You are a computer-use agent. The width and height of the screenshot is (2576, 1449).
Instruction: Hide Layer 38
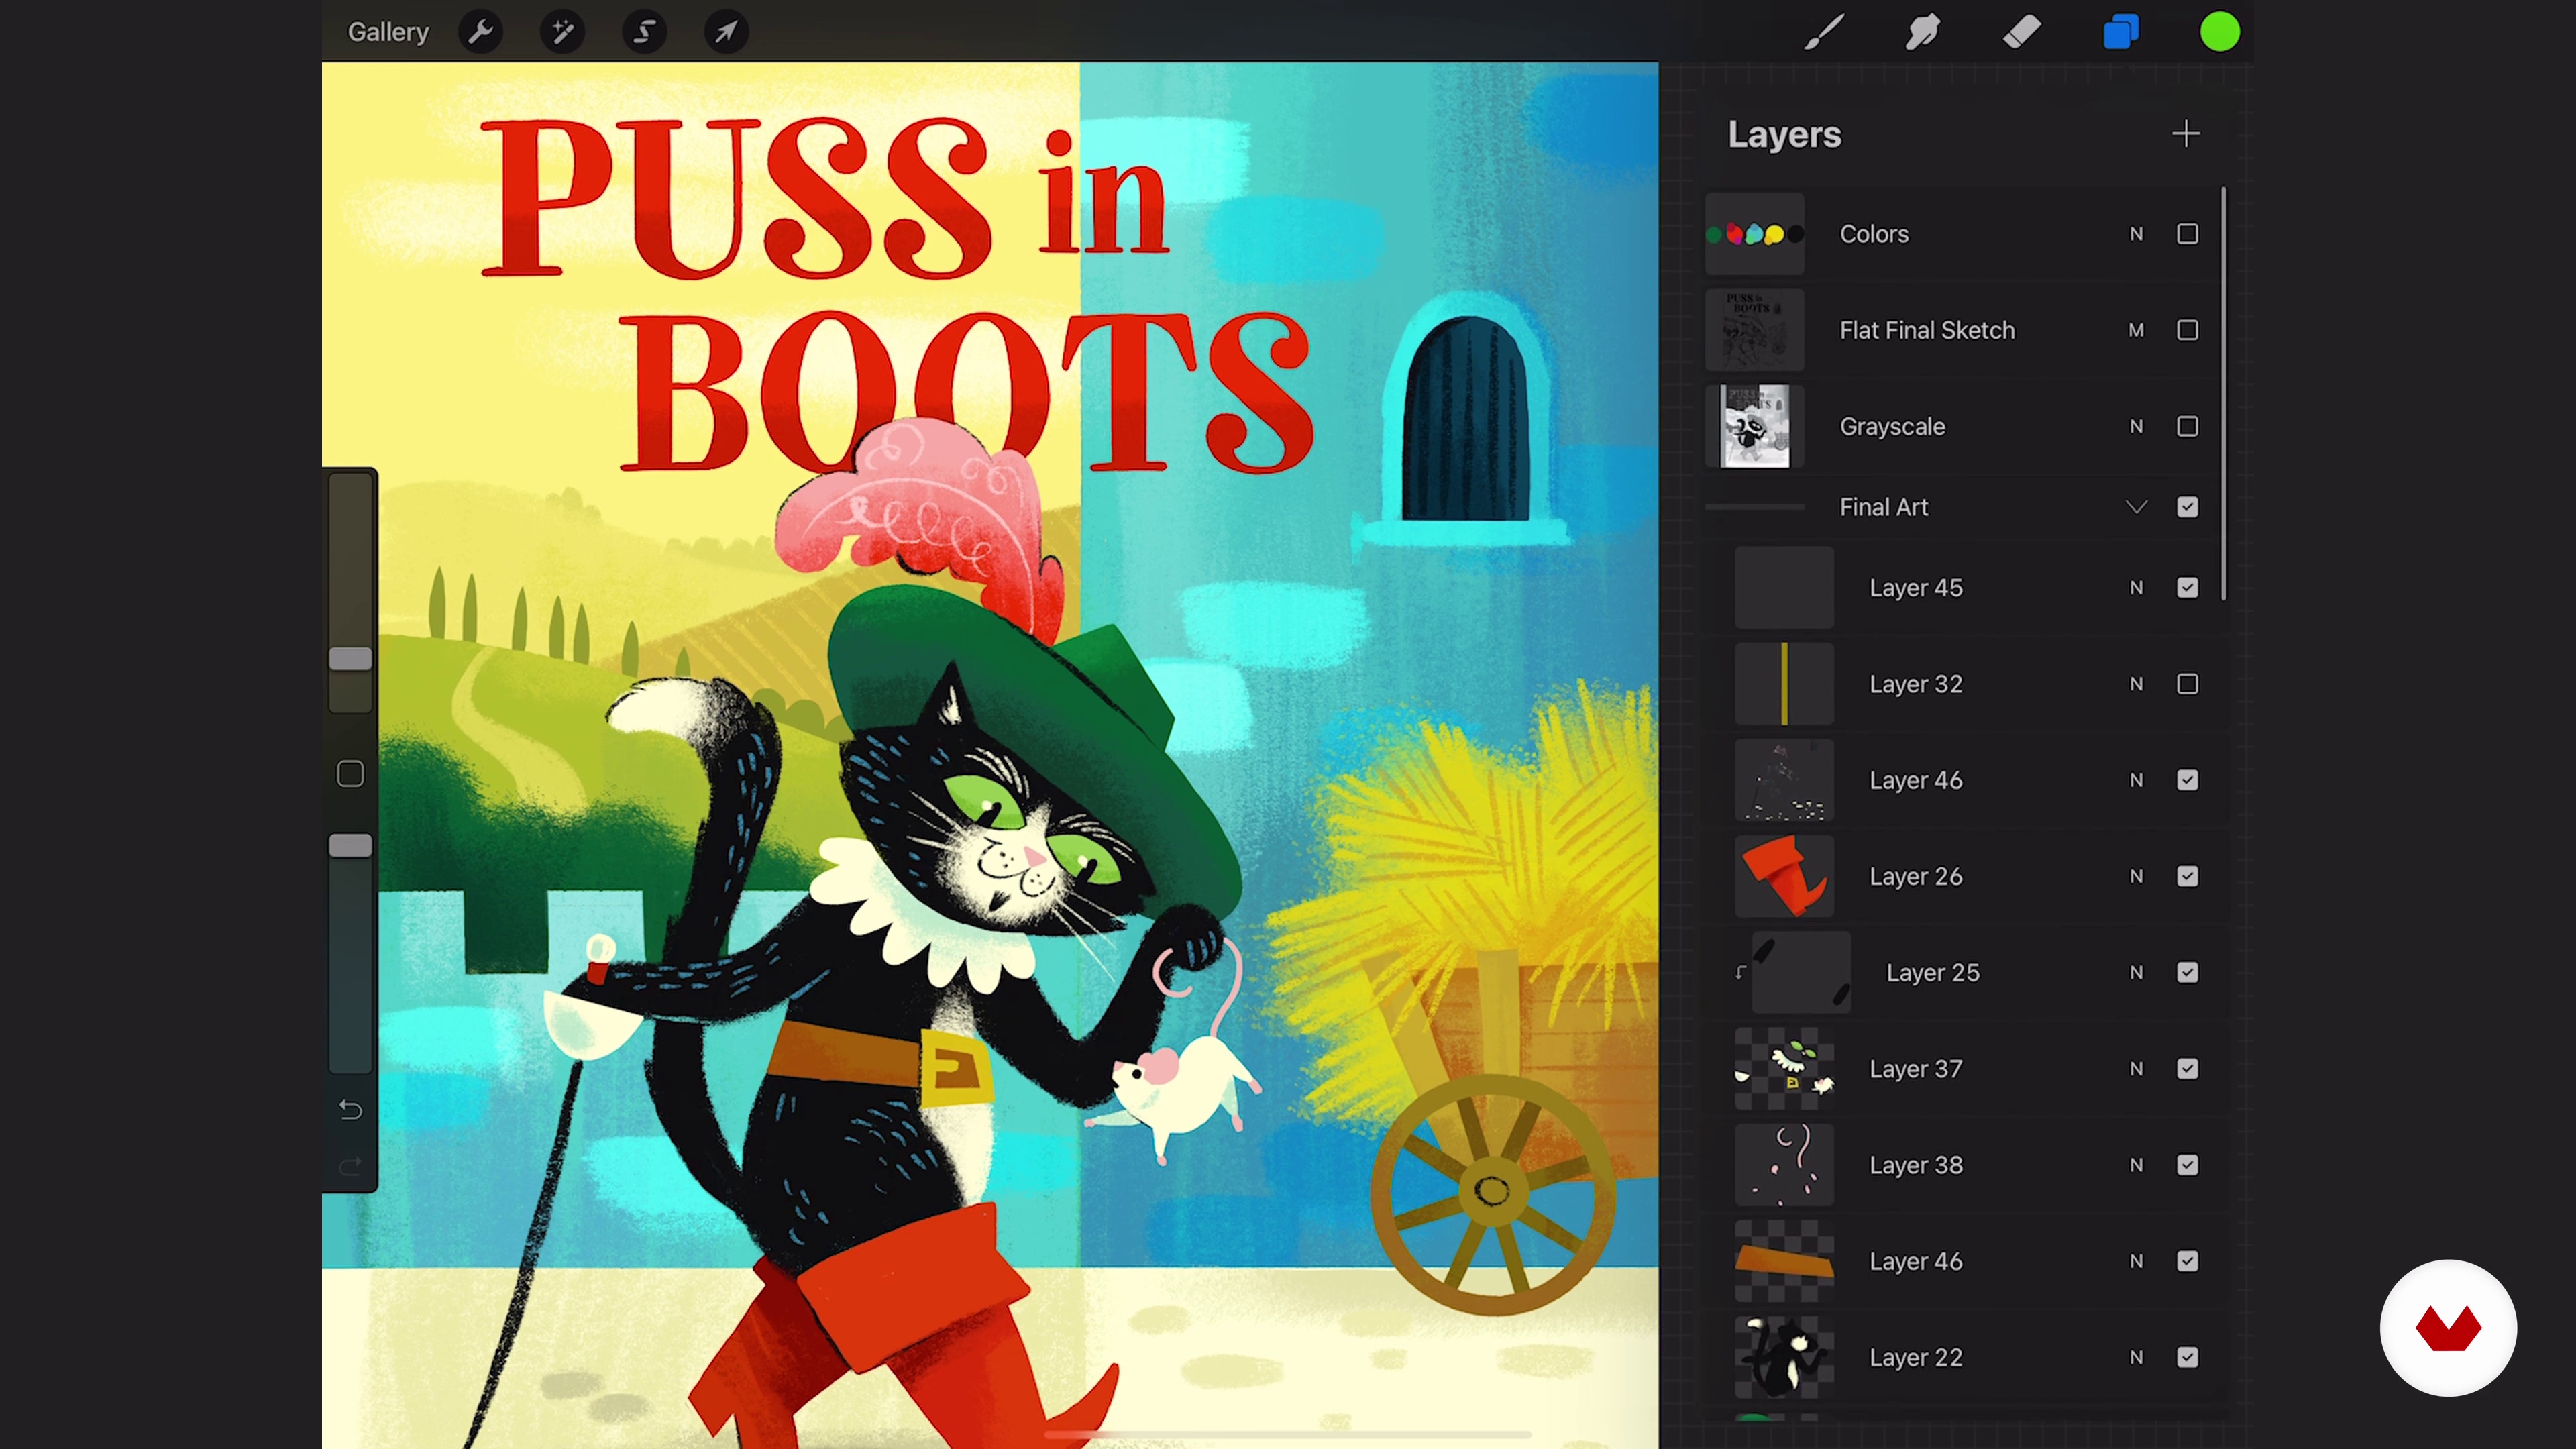pos(2187,1165)
